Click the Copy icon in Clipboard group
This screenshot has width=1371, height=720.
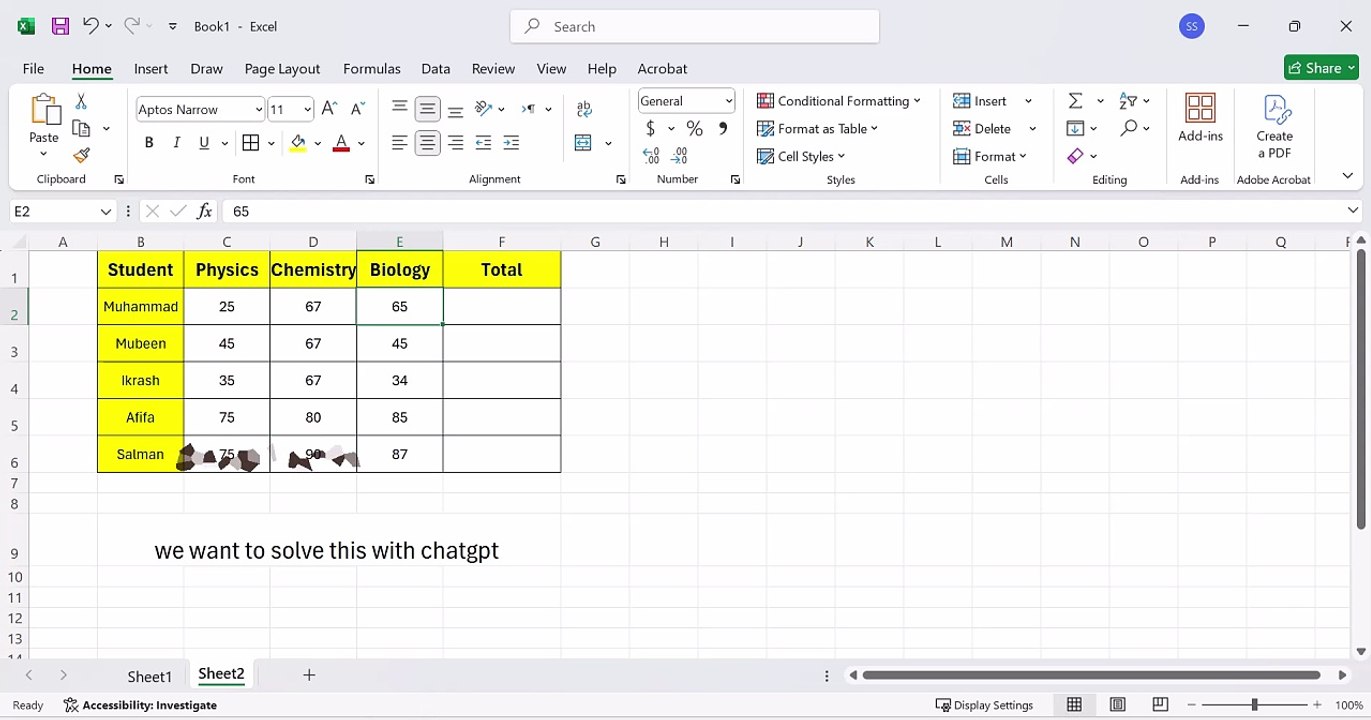[x=82, y=129]
